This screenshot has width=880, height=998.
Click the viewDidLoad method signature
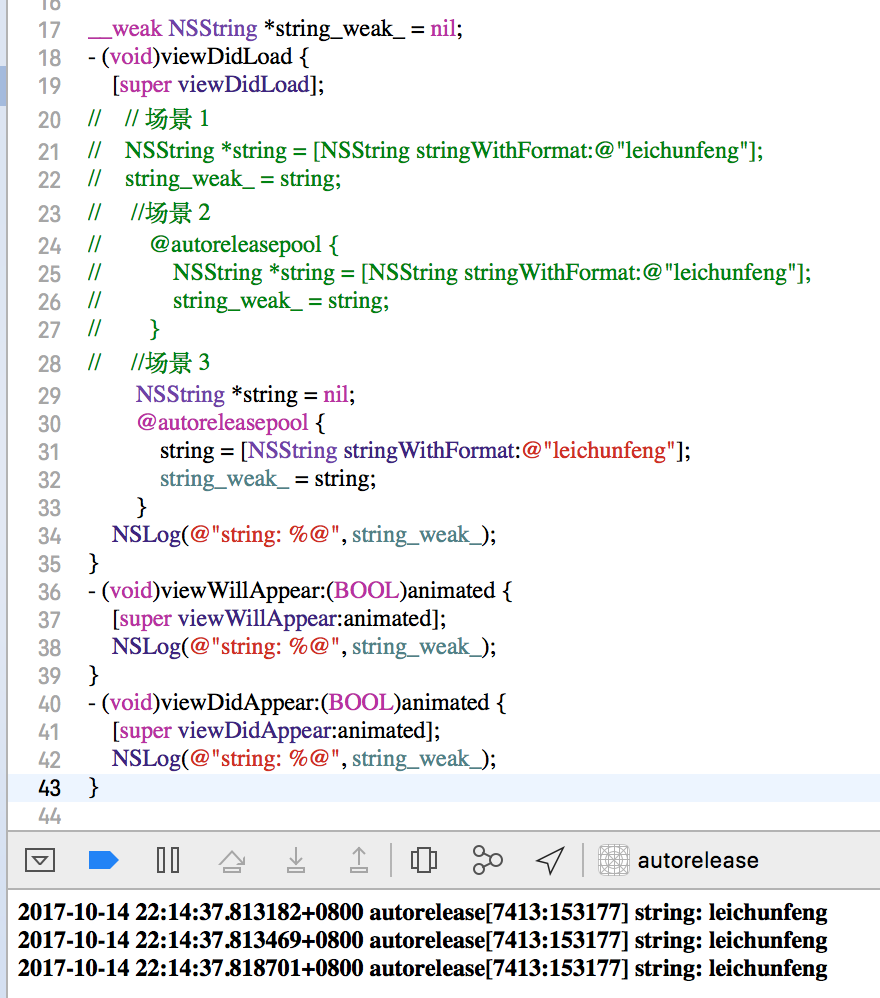tap(199, 57)
